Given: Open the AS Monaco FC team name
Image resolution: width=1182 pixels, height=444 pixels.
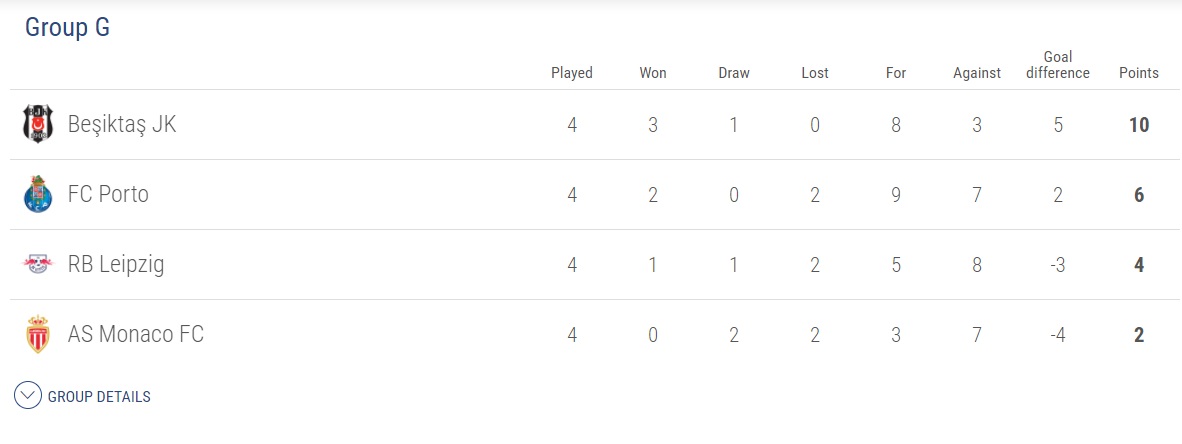Looking at the screenshot, I should tap(136, 335).
